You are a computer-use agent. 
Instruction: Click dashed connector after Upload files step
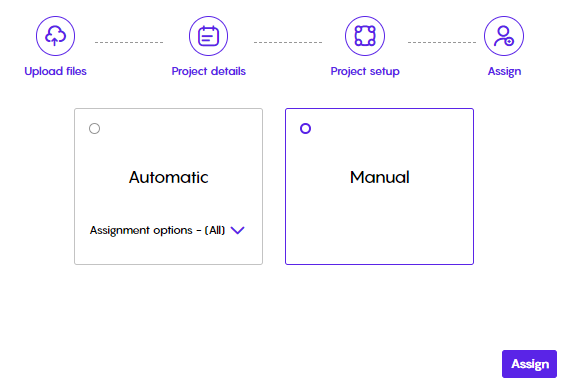point(129,43)
